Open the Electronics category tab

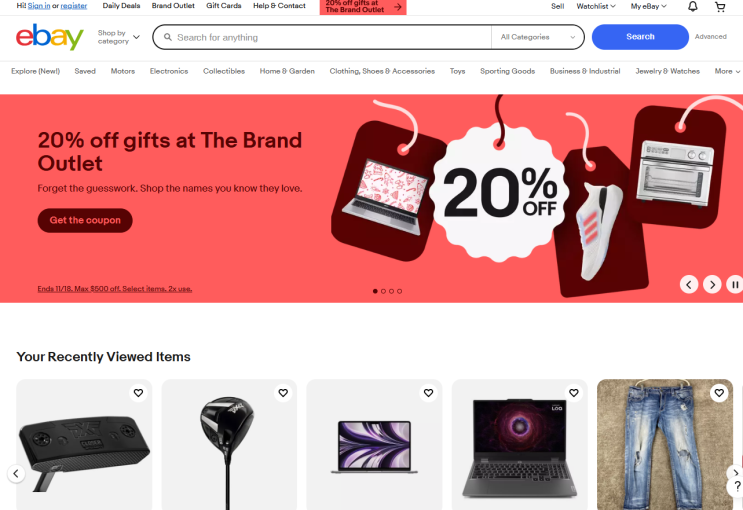point(169,71)
